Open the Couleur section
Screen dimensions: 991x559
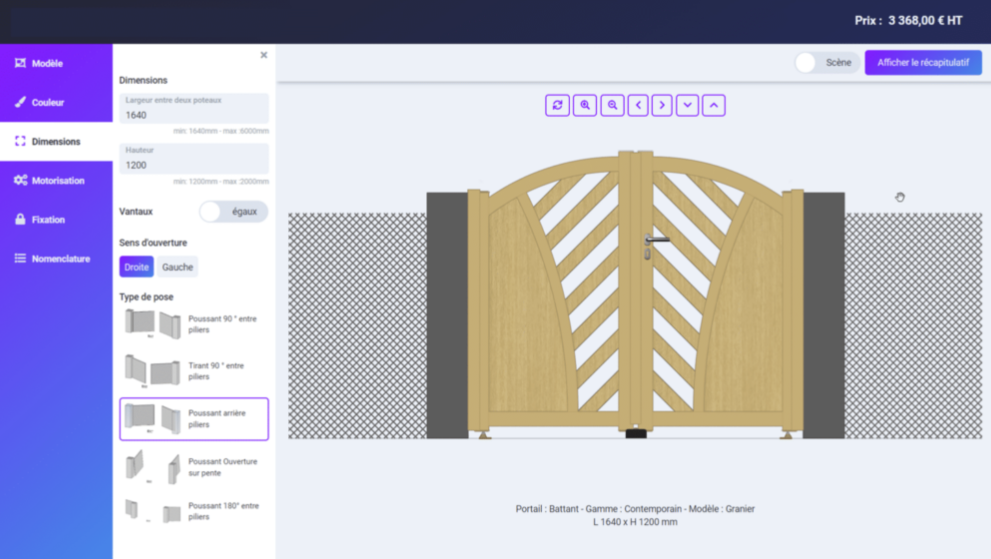coord(56,102)
